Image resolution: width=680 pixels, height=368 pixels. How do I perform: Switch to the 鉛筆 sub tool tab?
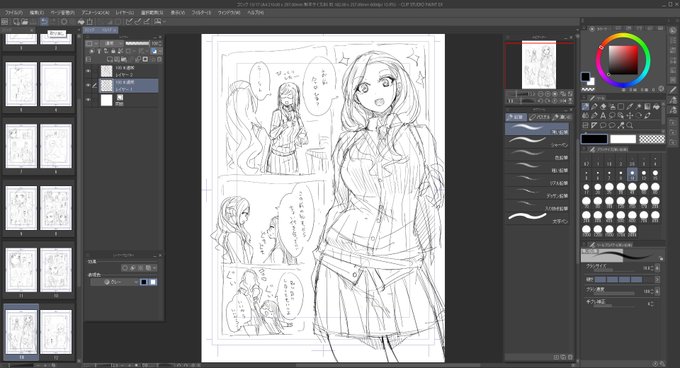(516, 117)
